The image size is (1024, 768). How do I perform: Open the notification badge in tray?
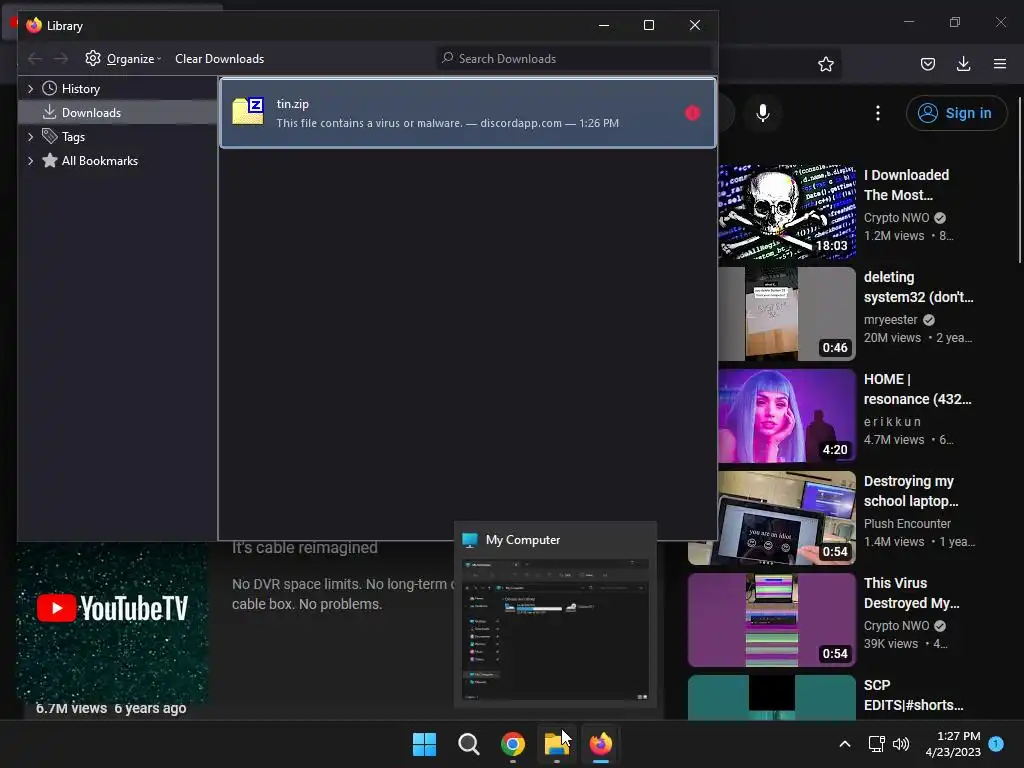coord(996,743)
